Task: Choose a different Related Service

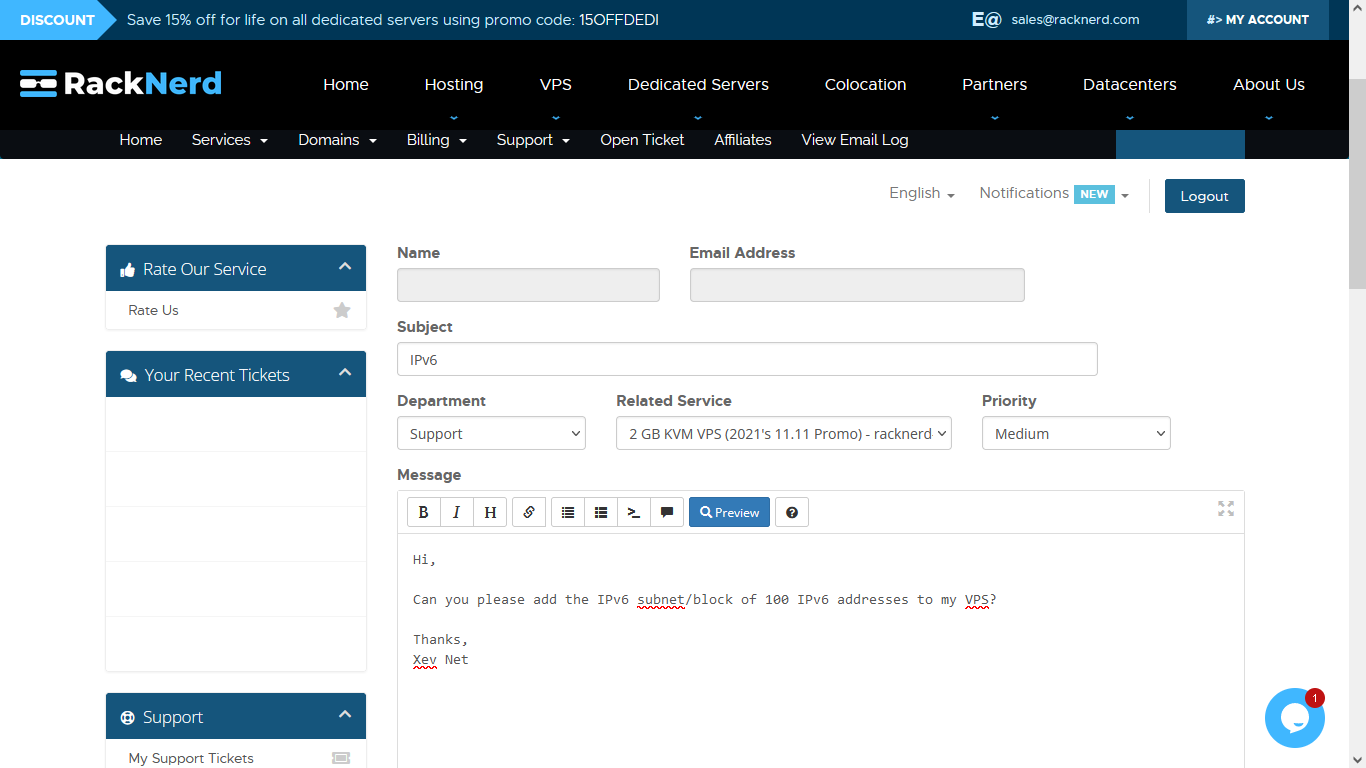Action: (x=783, y=434)
